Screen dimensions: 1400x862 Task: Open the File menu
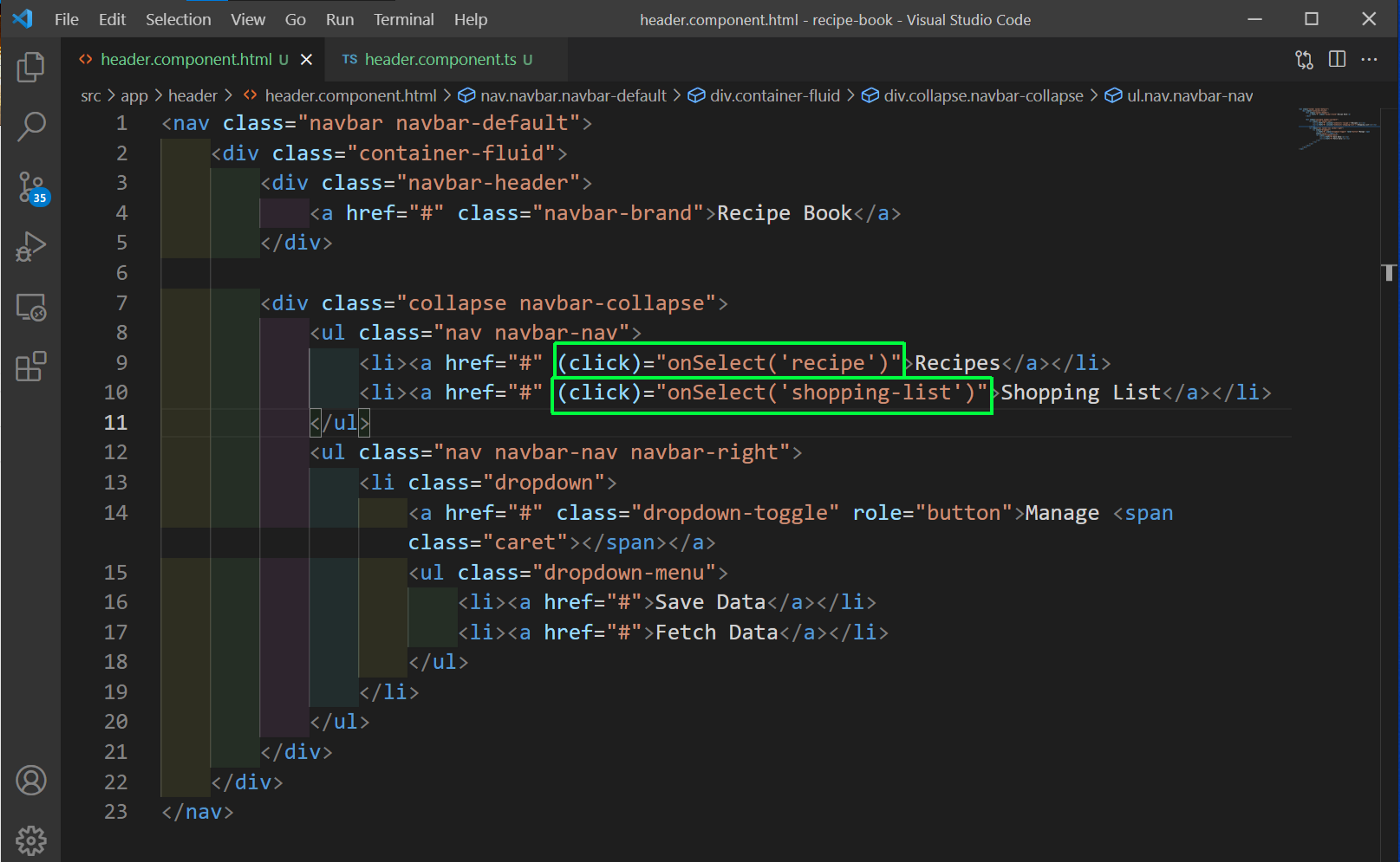[67, 19]
